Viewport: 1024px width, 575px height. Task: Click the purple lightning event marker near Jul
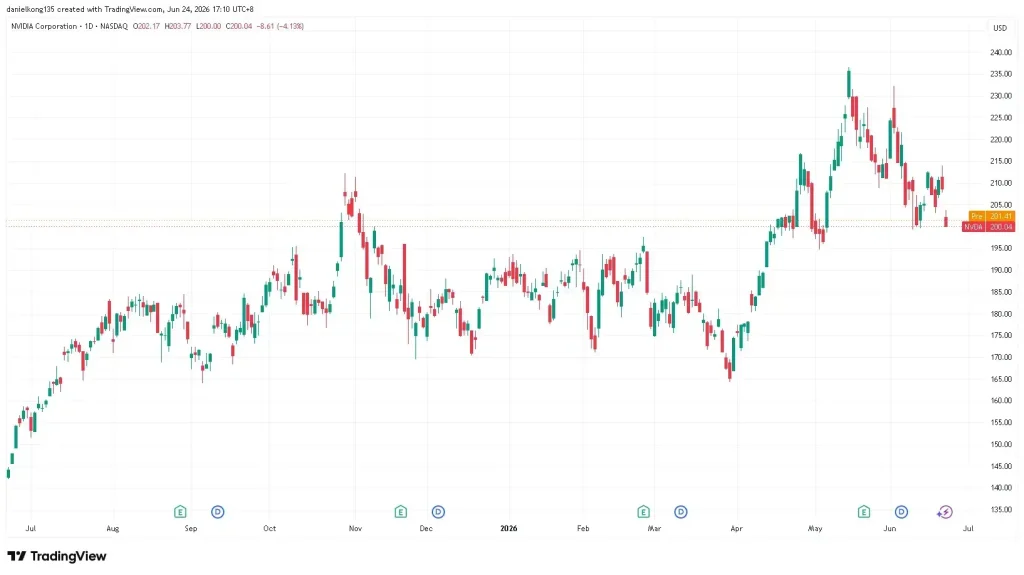tap(945, 512)
